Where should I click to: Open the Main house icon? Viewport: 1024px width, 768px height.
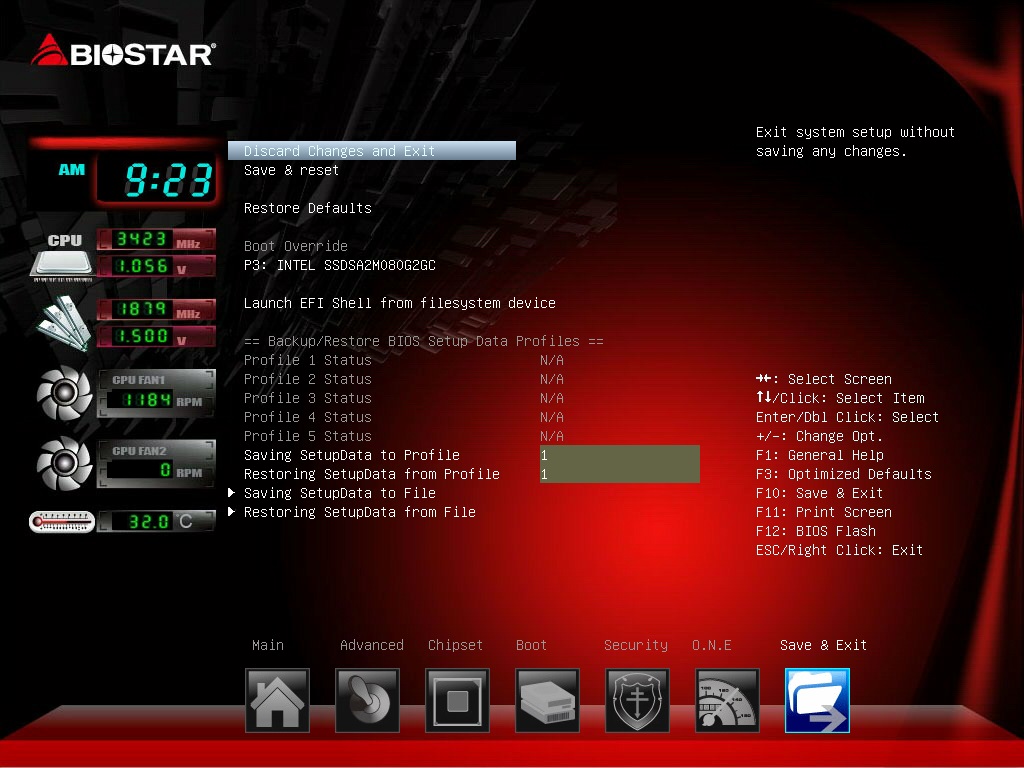point(277,700)
